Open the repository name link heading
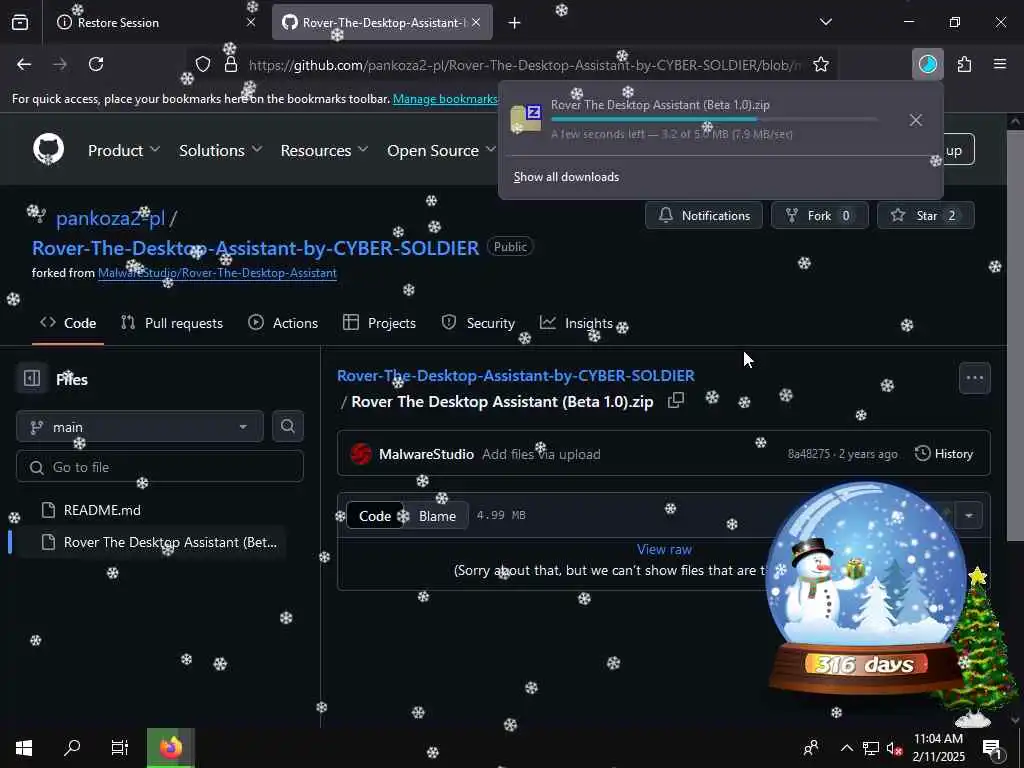Image resolution: width=1024 pixels, height=768 pixels. coord(255,248)
